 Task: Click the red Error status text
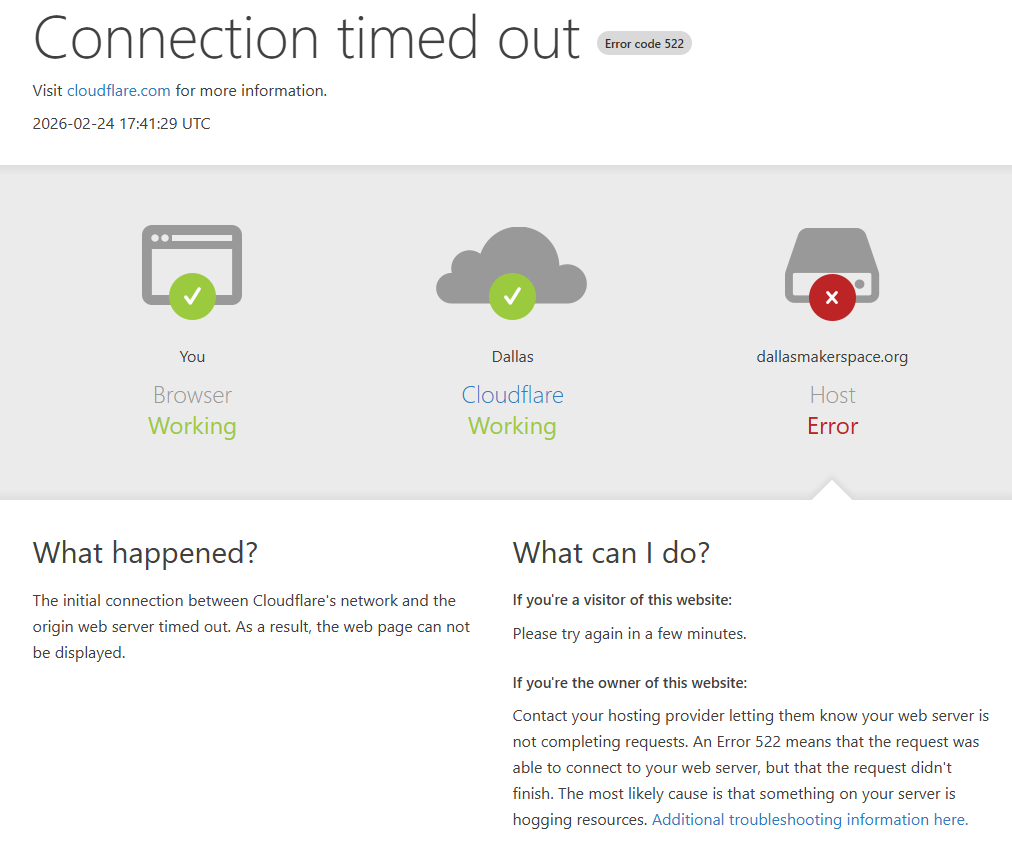tap(833, 426)
